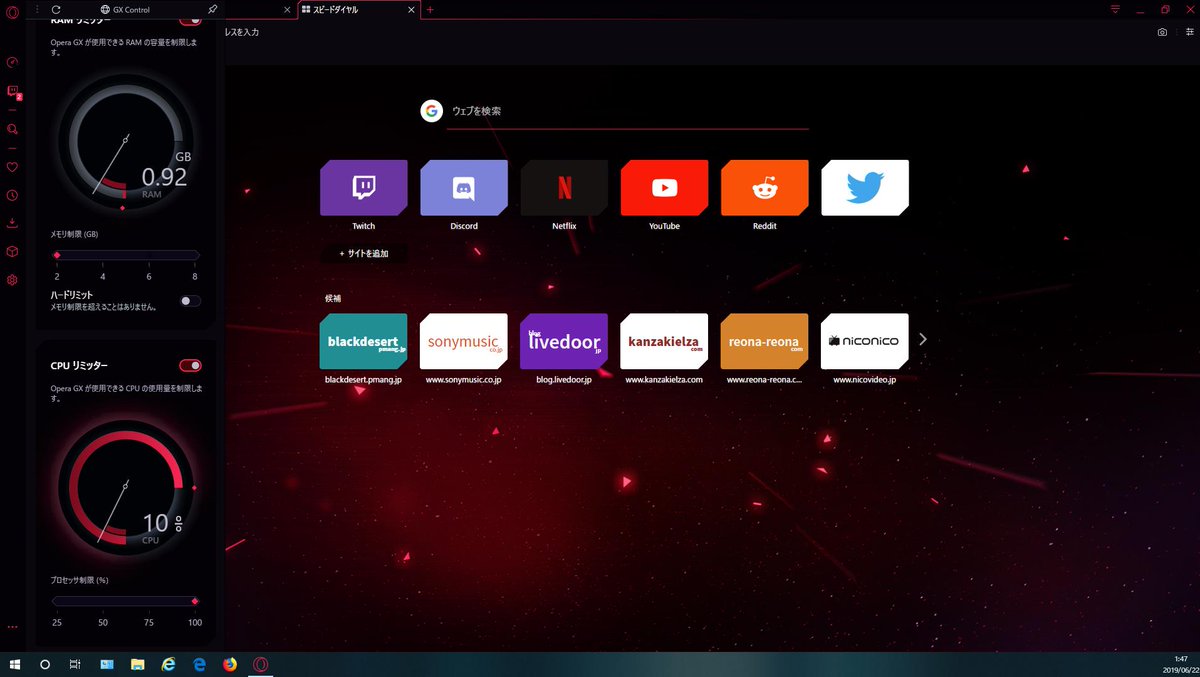
Task: Click the サイトを追加 add site button
Action: point(364,254)
